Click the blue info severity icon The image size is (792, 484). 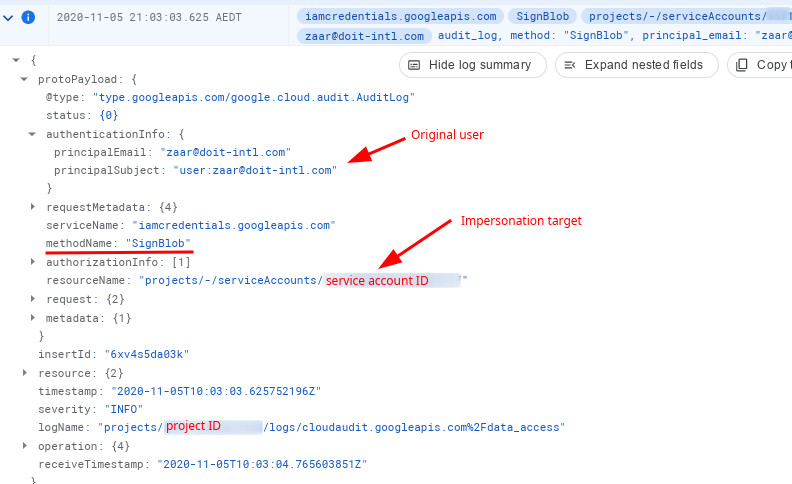(x=28, y=18)
